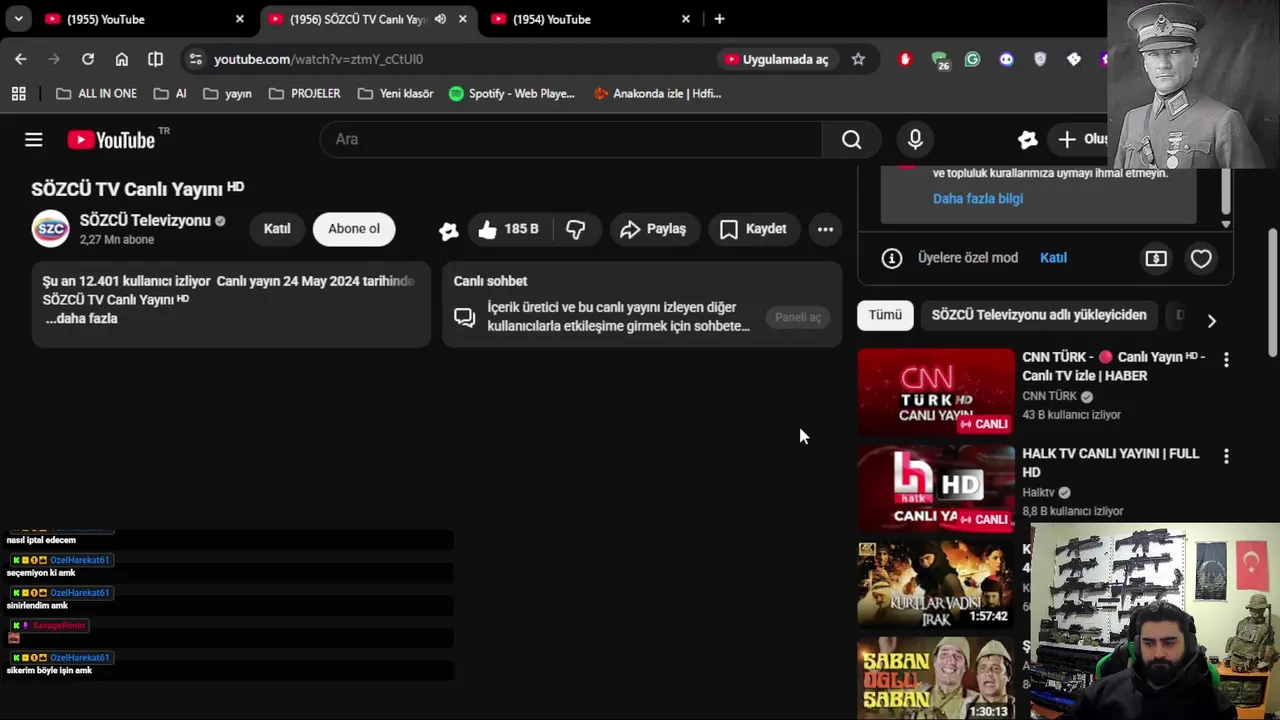Open CNN TÜRK live stream thumbnail

[x=936, y=392]
